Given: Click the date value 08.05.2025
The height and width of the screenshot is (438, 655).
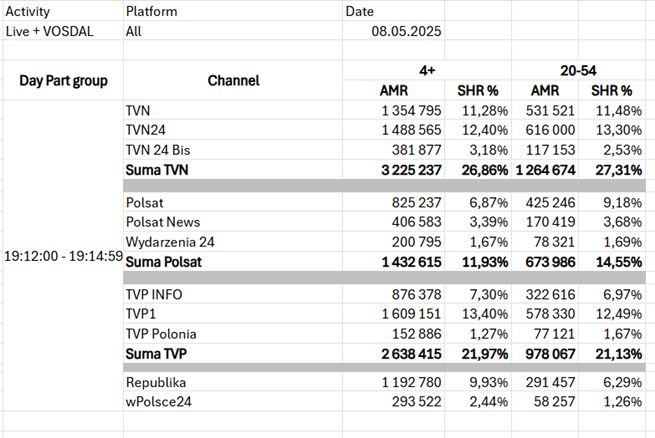Looking at the screenshot, I should pyautogui.click(x=407, y=30).
